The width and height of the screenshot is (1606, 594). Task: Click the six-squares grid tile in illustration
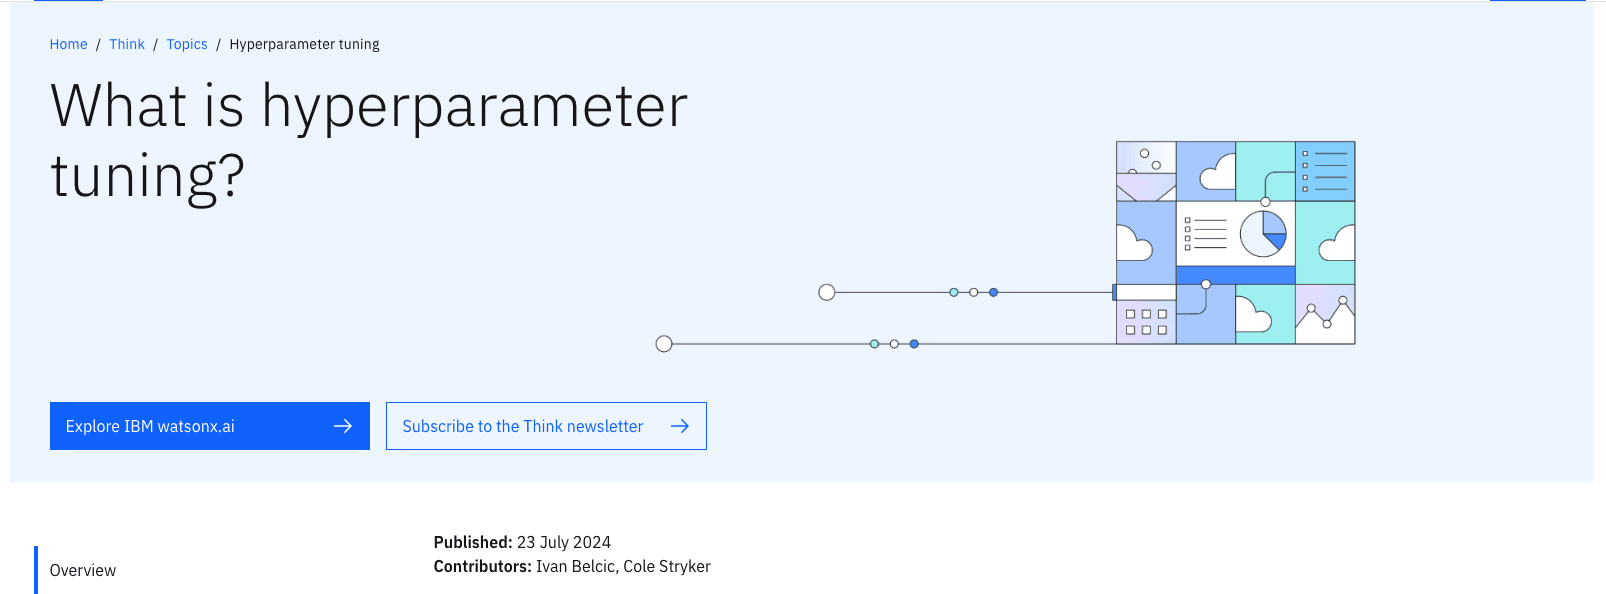click(x=1146, y=322)
